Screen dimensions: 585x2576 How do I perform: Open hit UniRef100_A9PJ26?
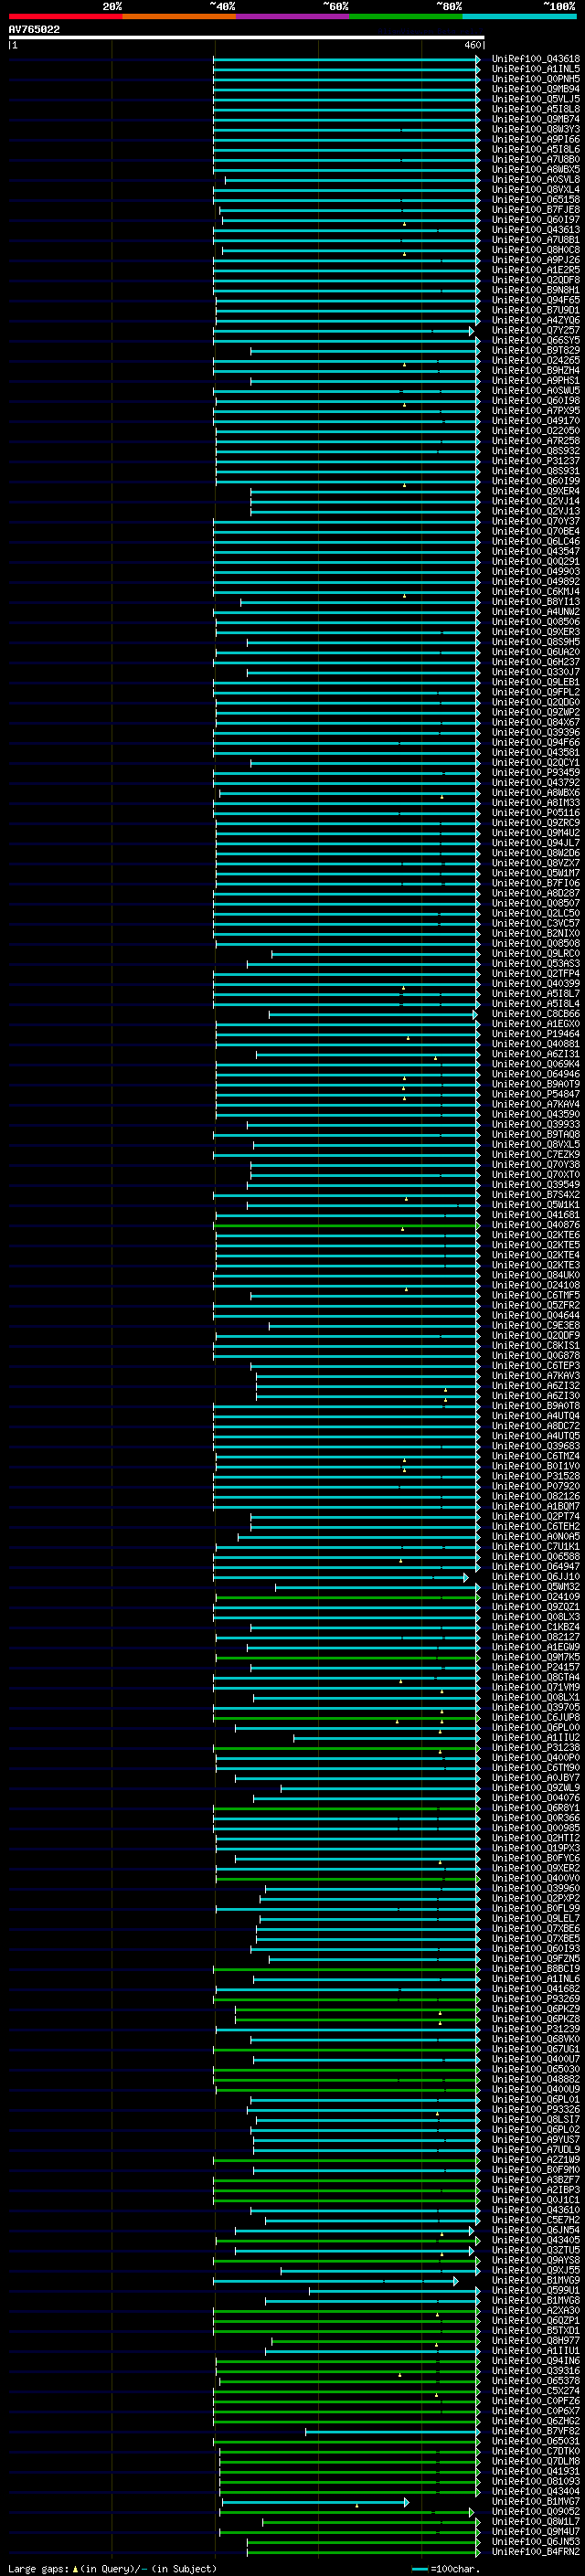click(x=536, y=260)
